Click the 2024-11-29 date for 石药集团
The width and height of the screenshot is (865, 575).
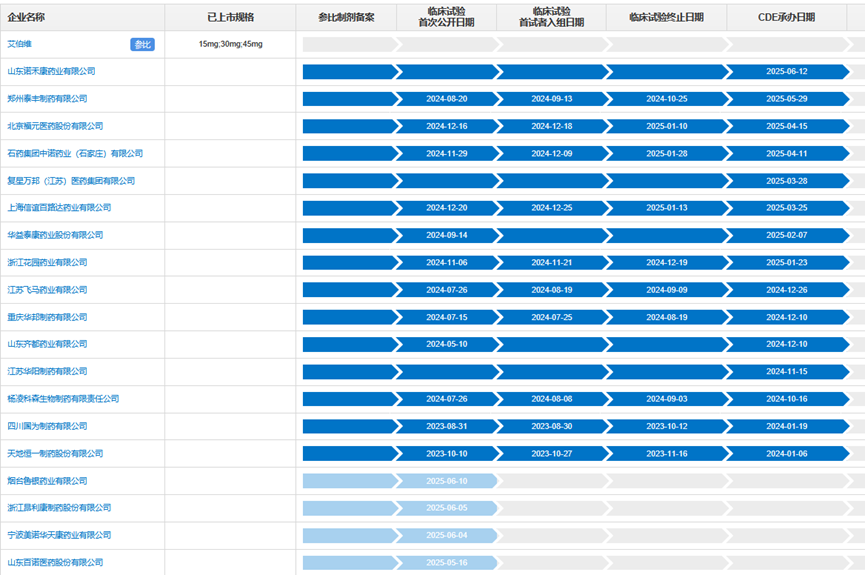pos(447,153)
